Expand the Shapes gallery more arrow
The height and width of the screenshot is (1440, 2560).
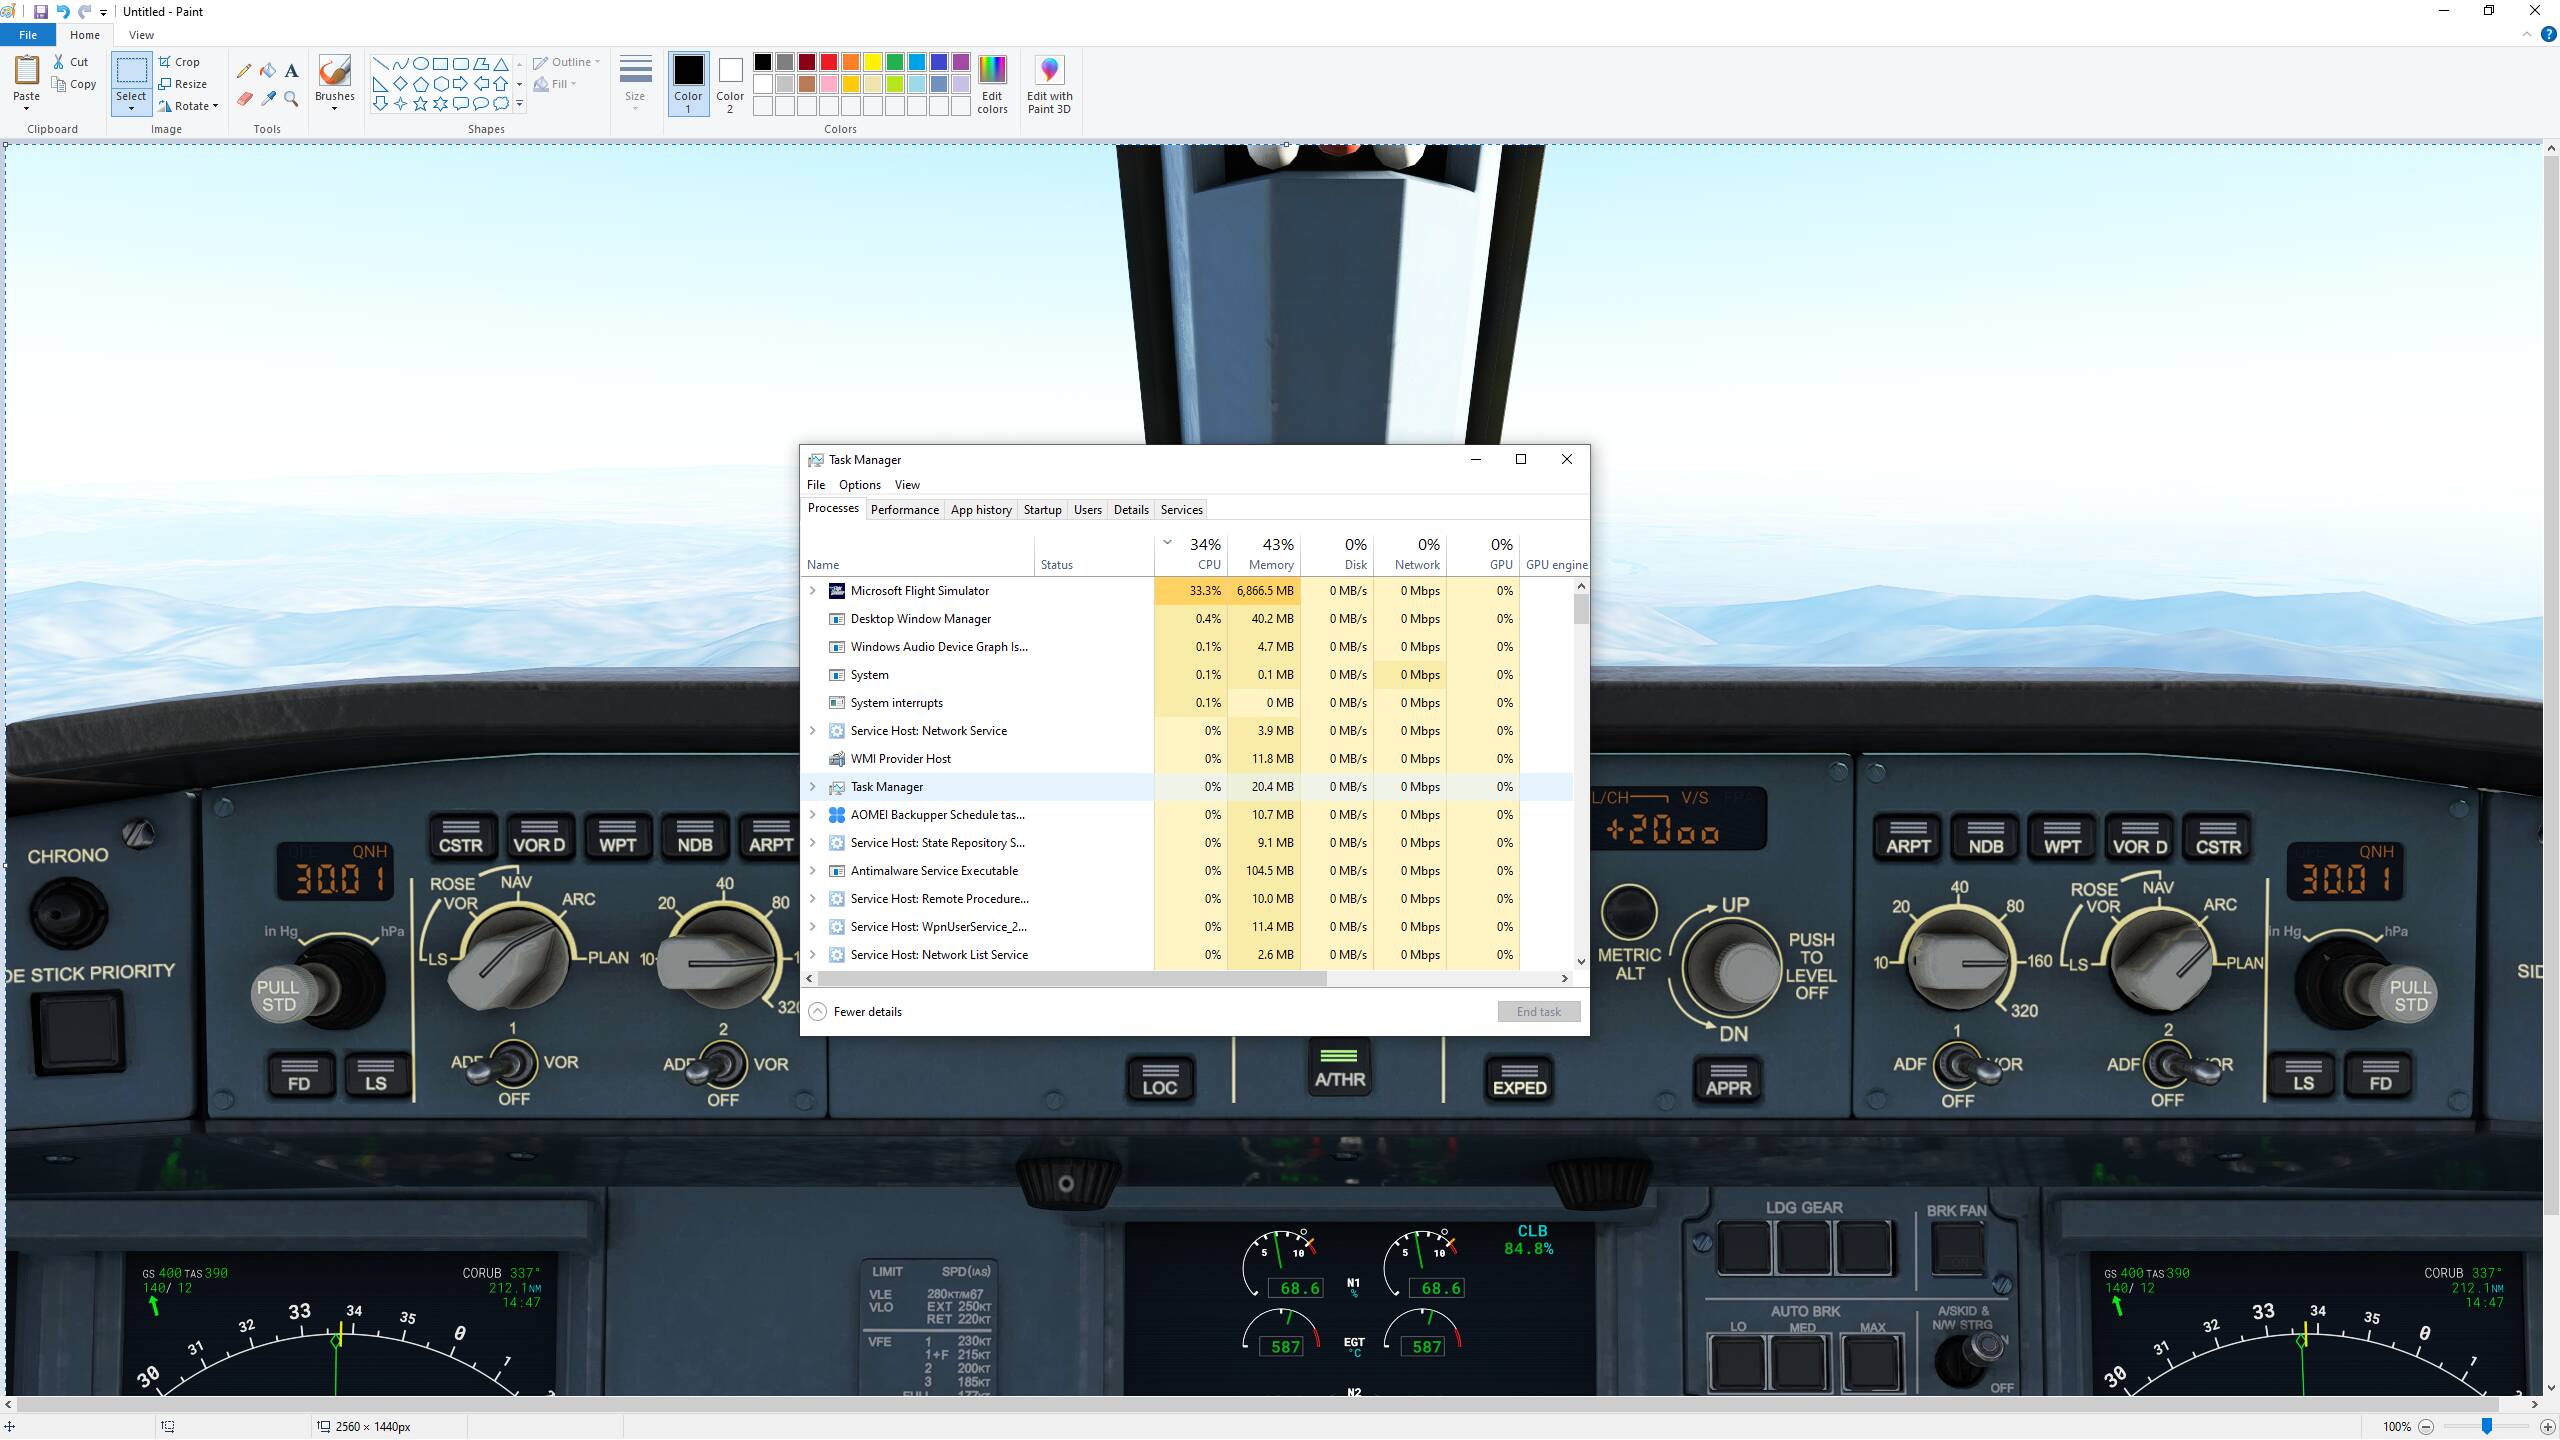519,103
